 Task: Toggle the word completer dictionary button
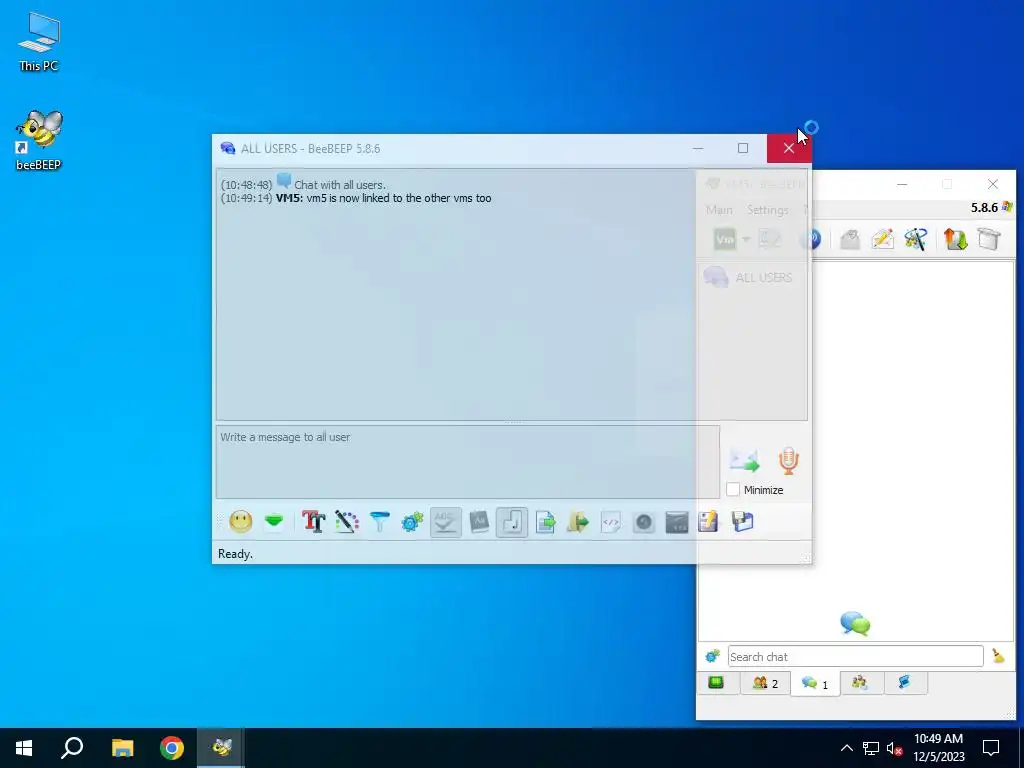(x=479, y=522)
